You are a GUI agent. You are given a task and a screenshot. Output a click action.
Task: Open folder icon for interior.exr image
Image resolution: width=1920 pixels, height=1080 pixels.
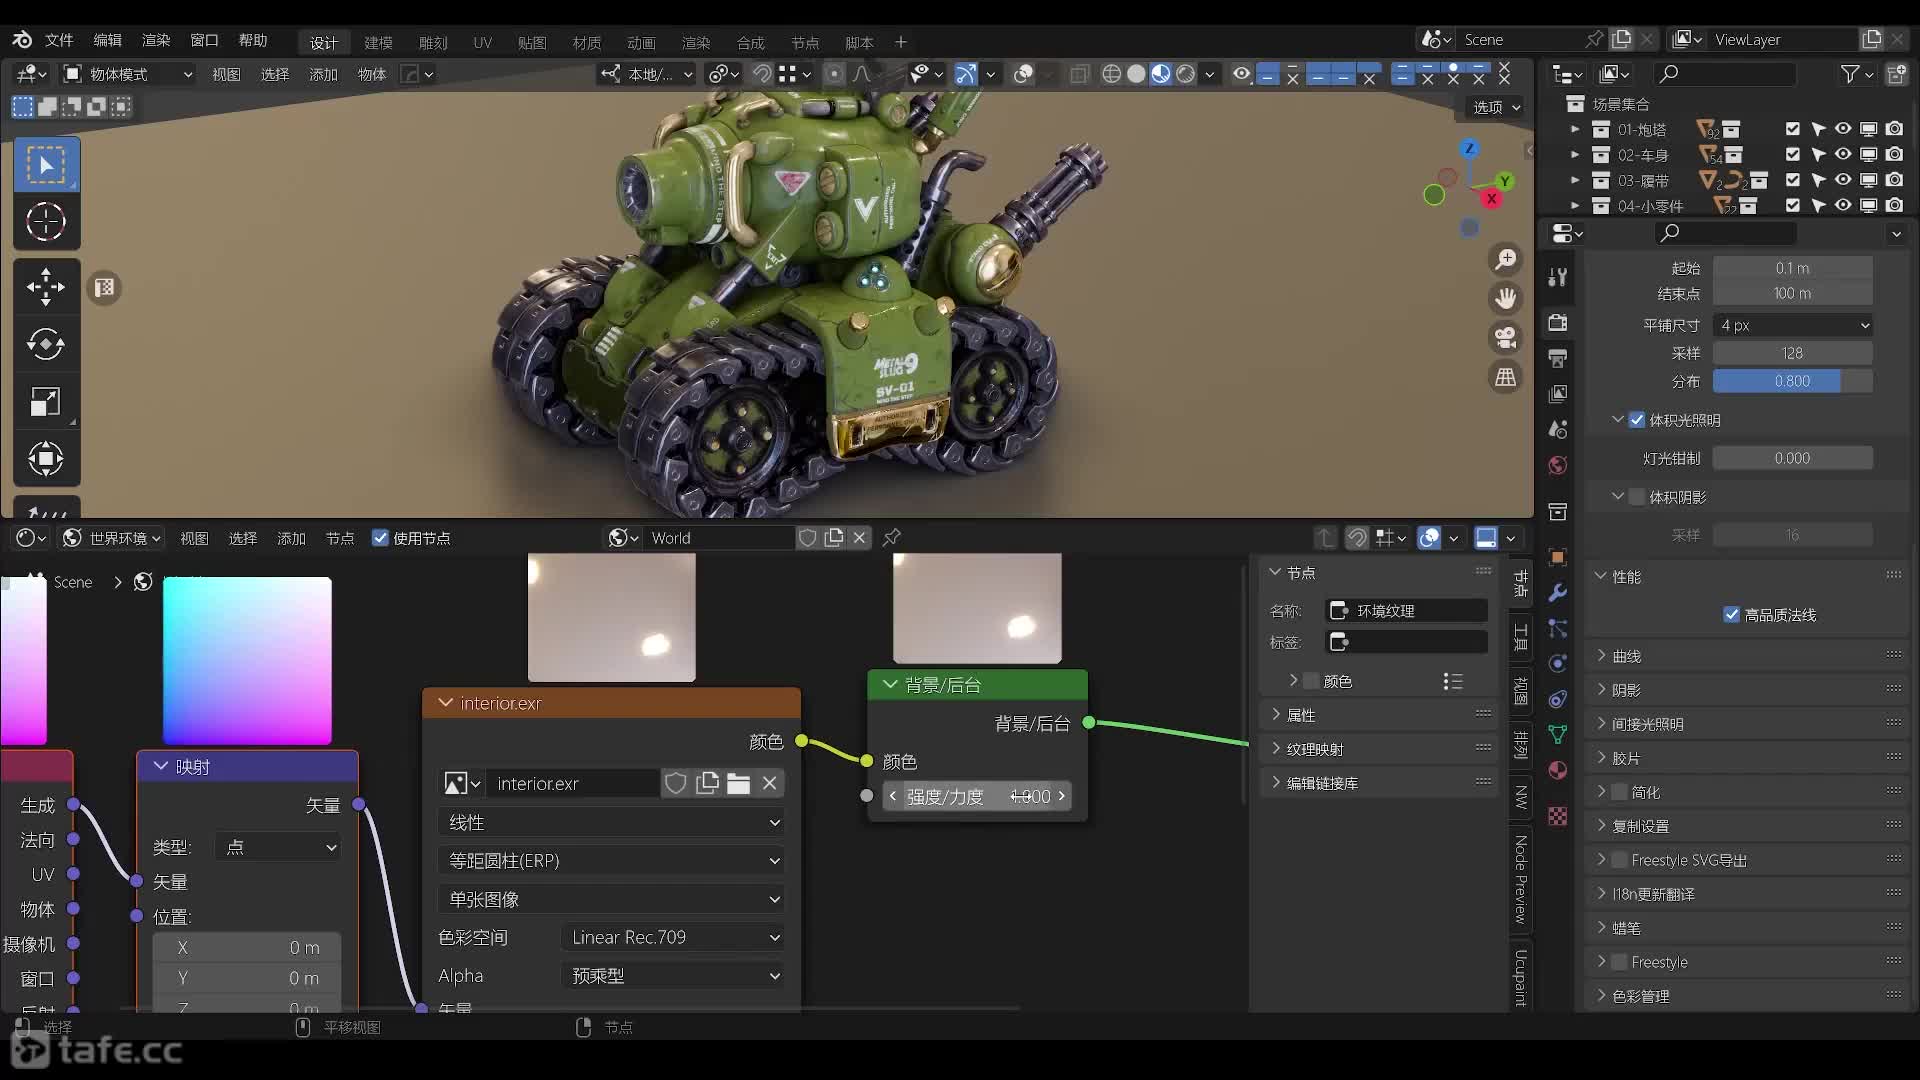click(x=738, y=784)
